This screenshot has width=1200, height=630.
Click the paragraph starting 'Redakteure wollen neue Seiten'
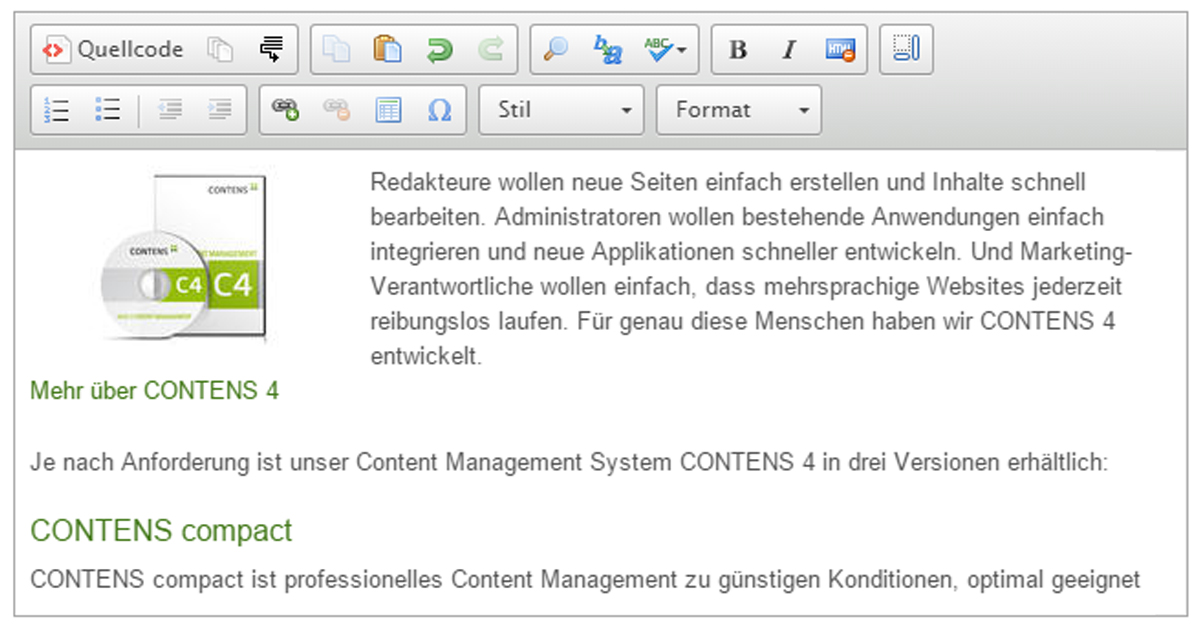click(750, 269)
